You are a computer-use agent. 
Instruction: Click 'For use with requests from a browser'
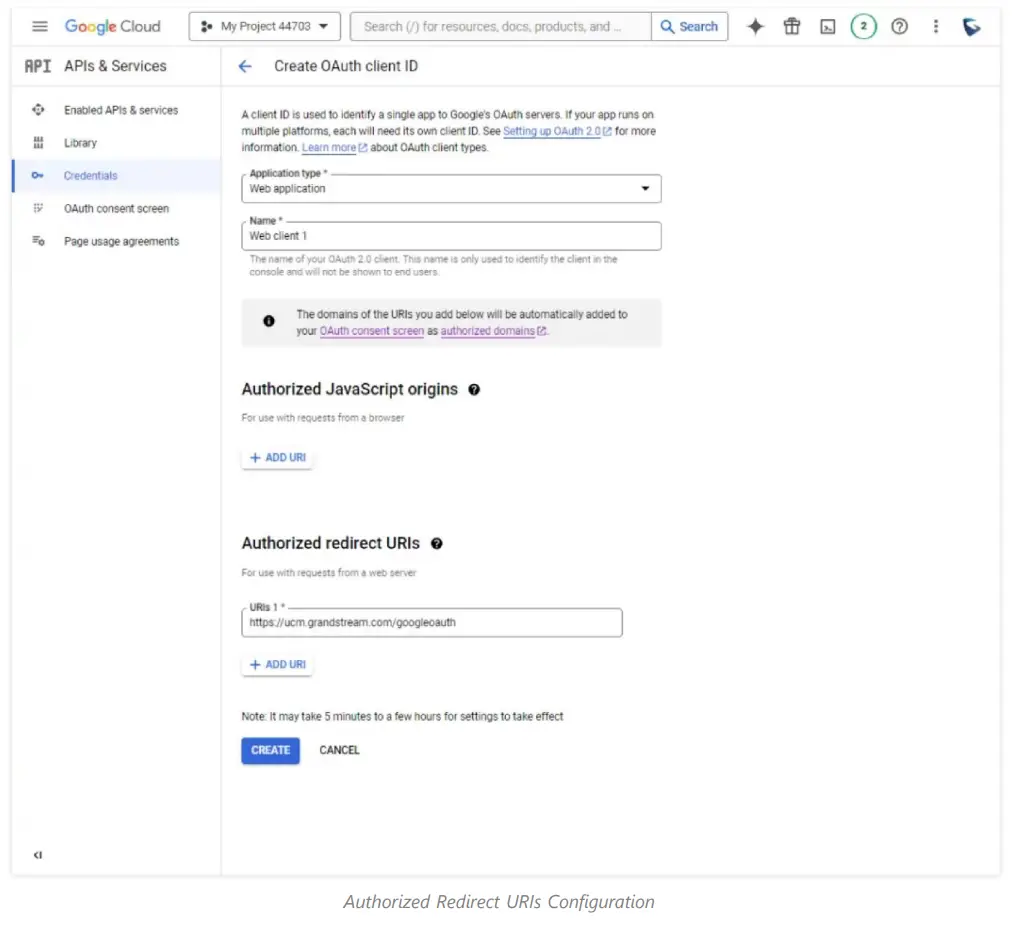pos(323,418)
